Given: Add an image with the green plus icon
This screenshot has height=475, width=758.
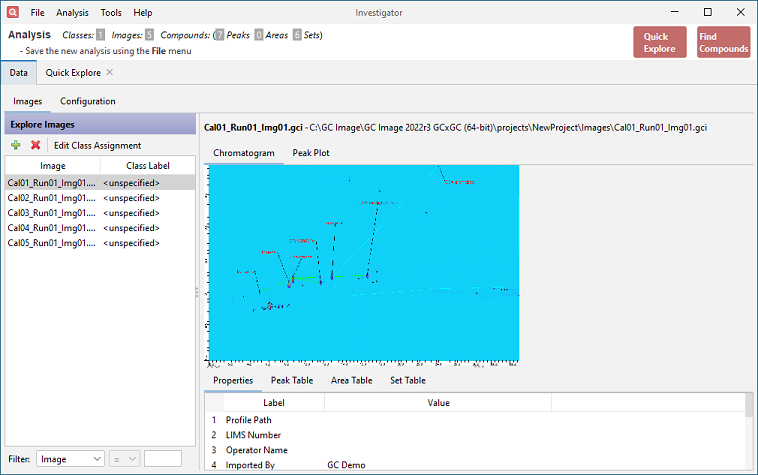Looking at the screenshot, I should tap(16, 145).
